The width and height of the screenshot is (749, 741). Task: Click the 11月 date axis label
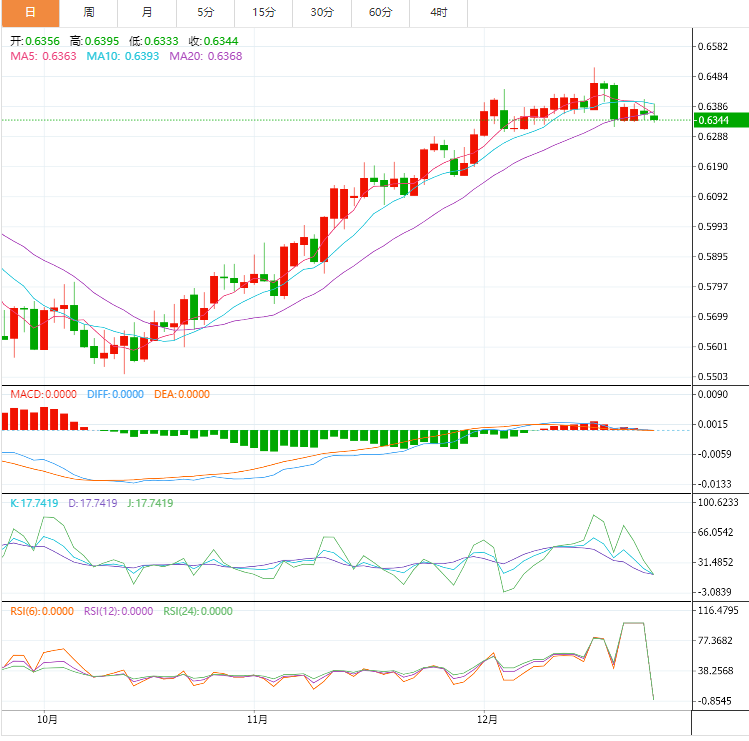[257, 720]
